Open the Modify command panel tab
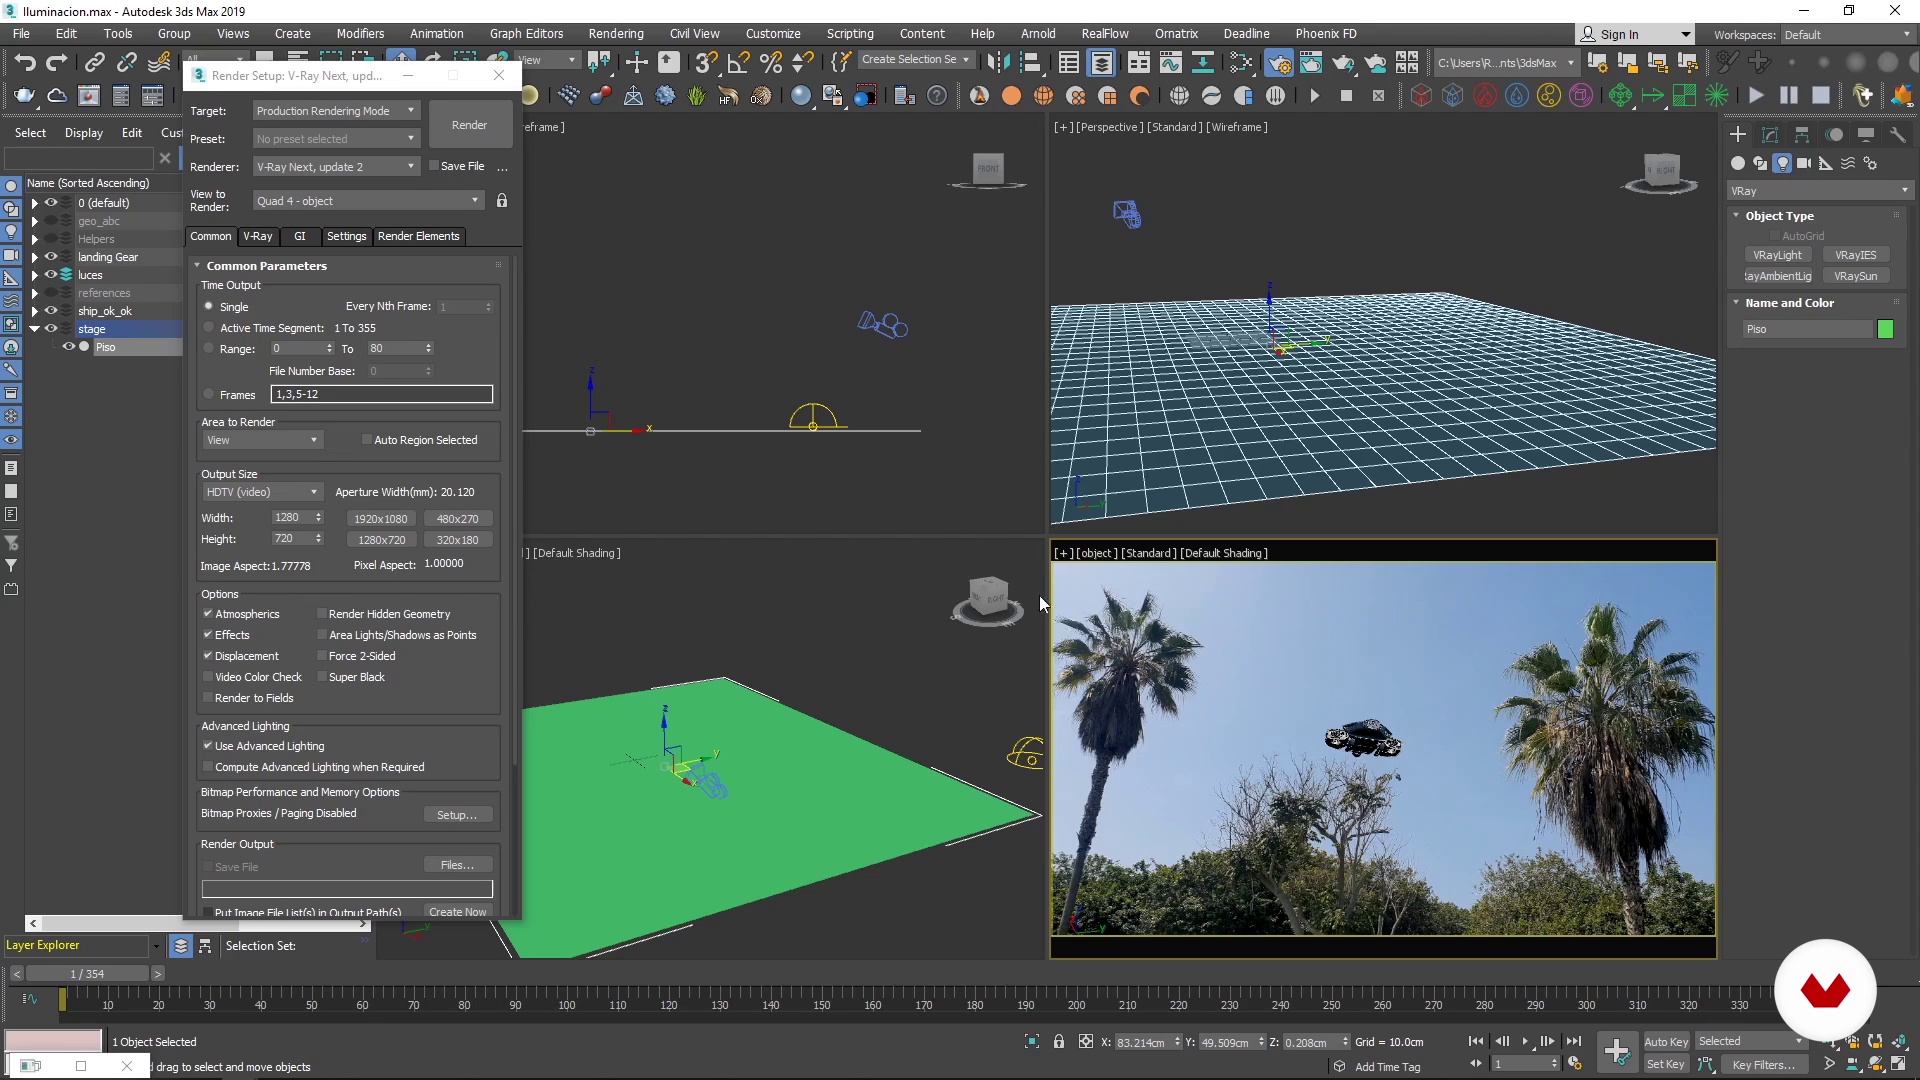 click(x=1770, y=135)
